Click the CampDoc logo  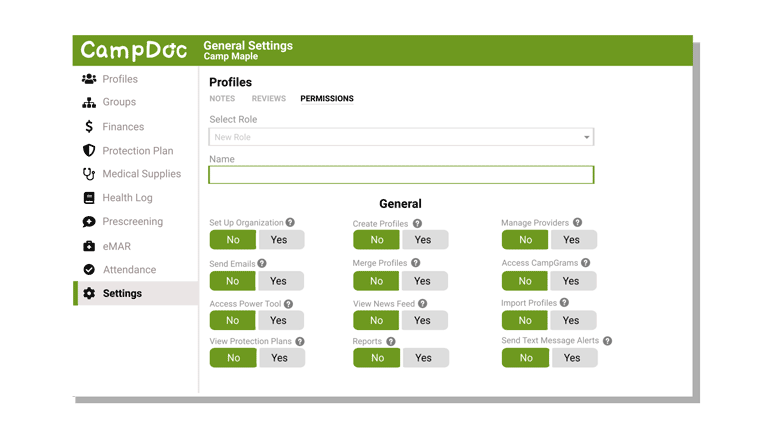coord(134,50)
